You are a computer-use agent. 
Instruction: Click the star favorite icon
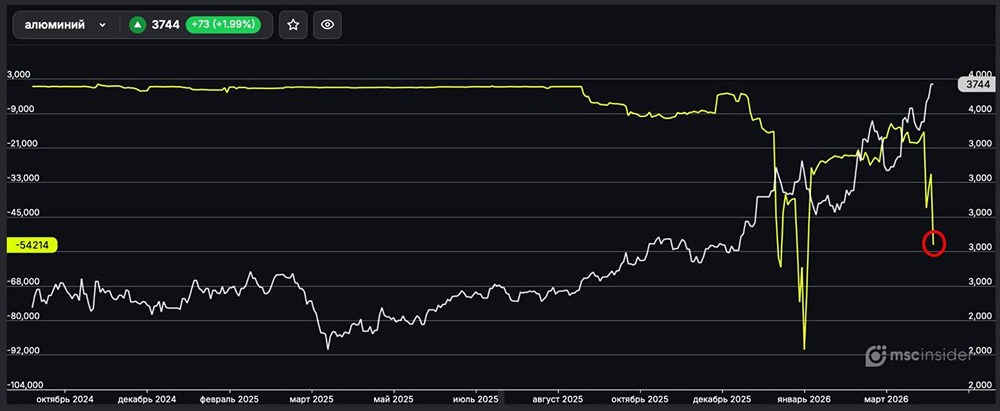tap(292, 25)
